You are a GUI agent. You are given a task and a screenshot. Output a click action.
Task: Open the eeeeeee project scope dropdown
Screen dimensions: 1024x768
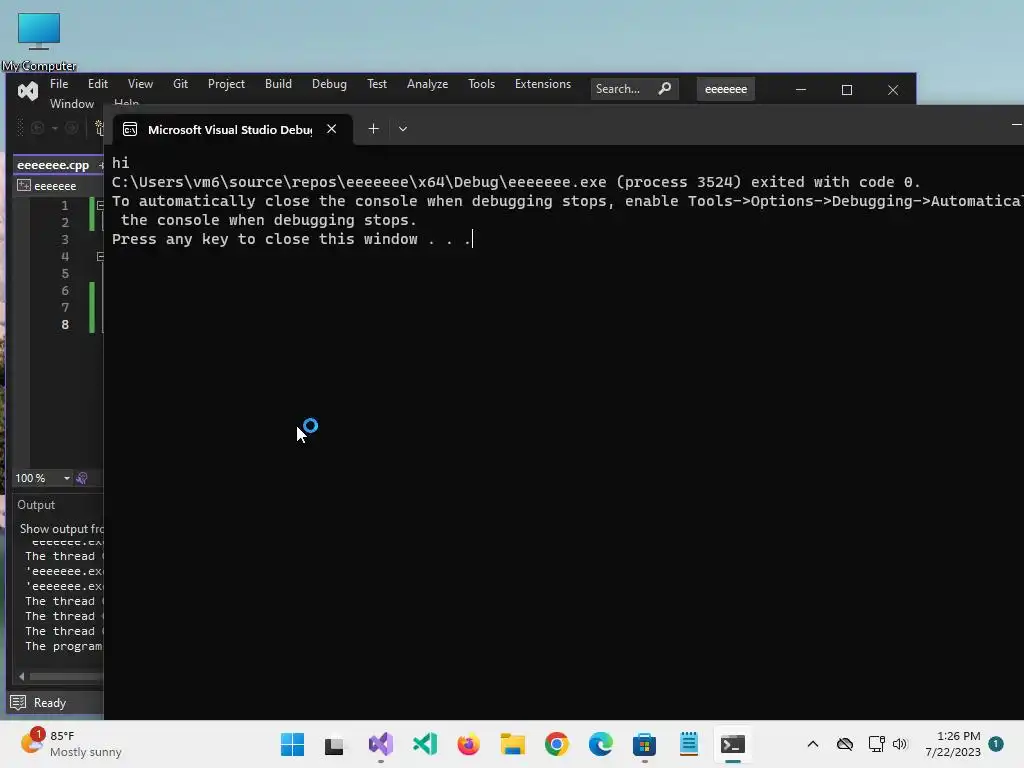(56, 186)
